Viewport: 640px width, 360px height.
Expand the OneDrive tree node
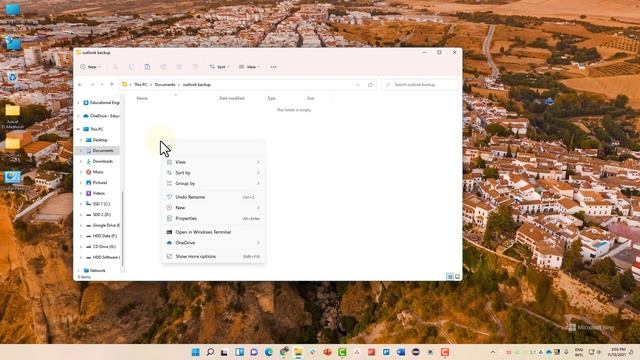[78, 116]
